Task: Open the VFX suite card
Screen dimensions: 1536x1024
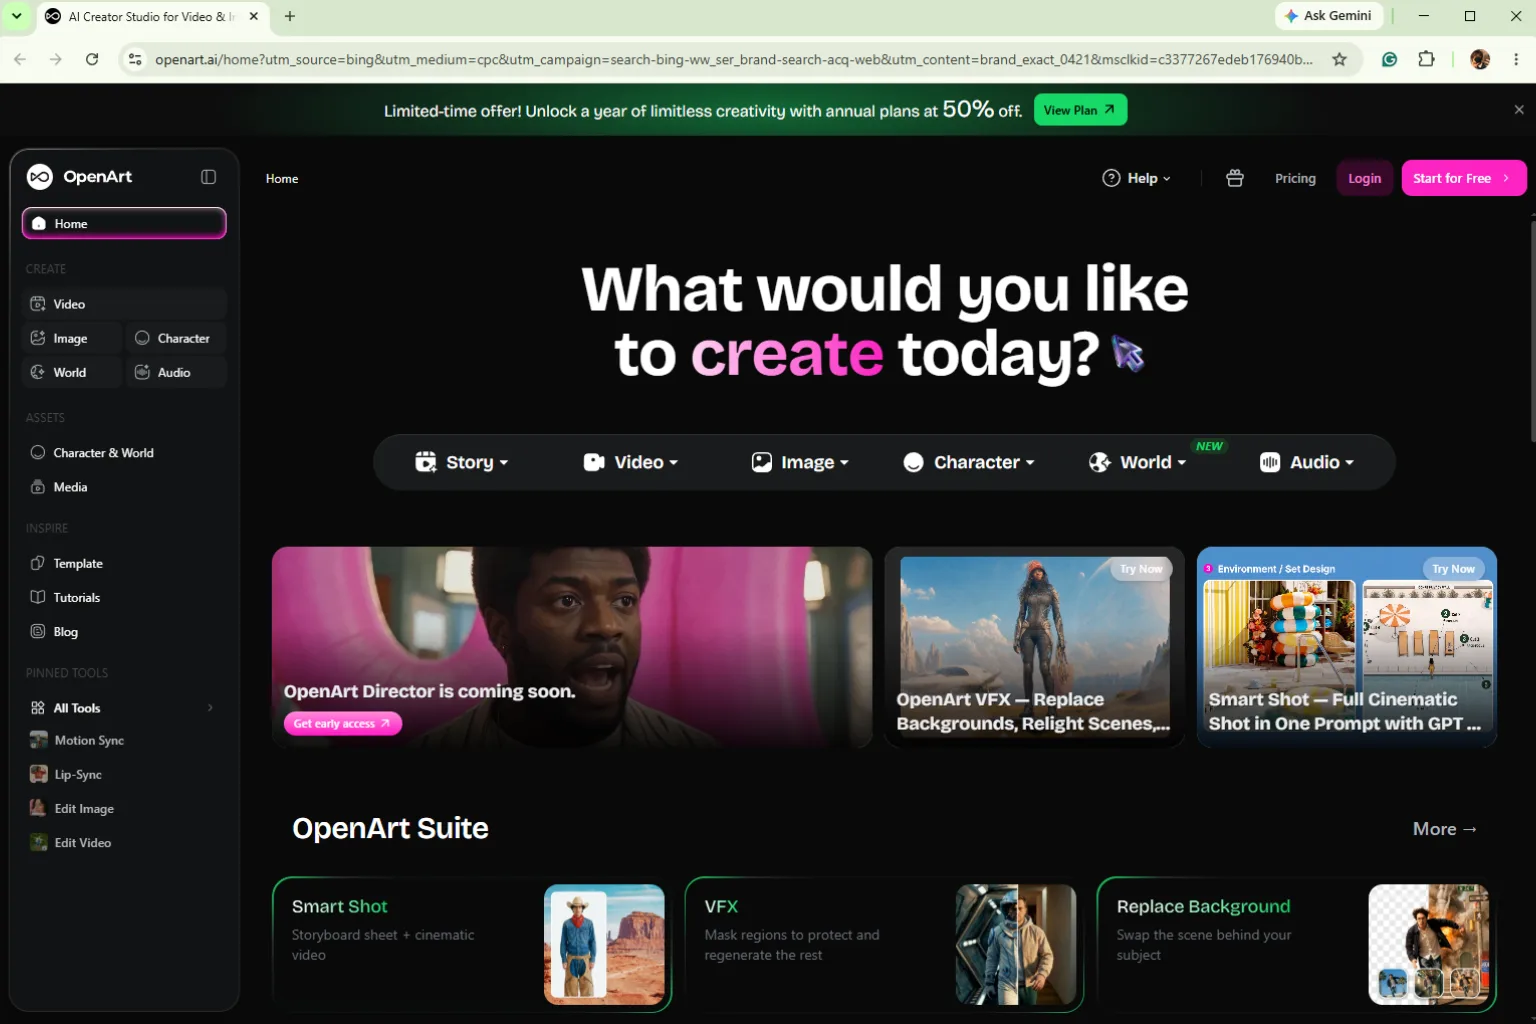Action: tap(884, 945)
